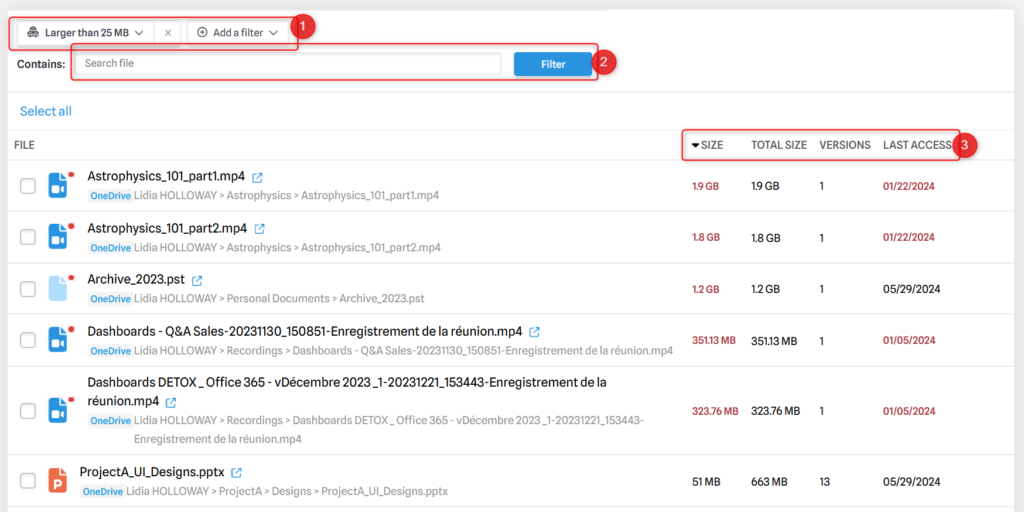The image size is (1024, 512).
Task: Select the ProjectA_UI_Designs.pptx checkbox
Action: point(28,481)
